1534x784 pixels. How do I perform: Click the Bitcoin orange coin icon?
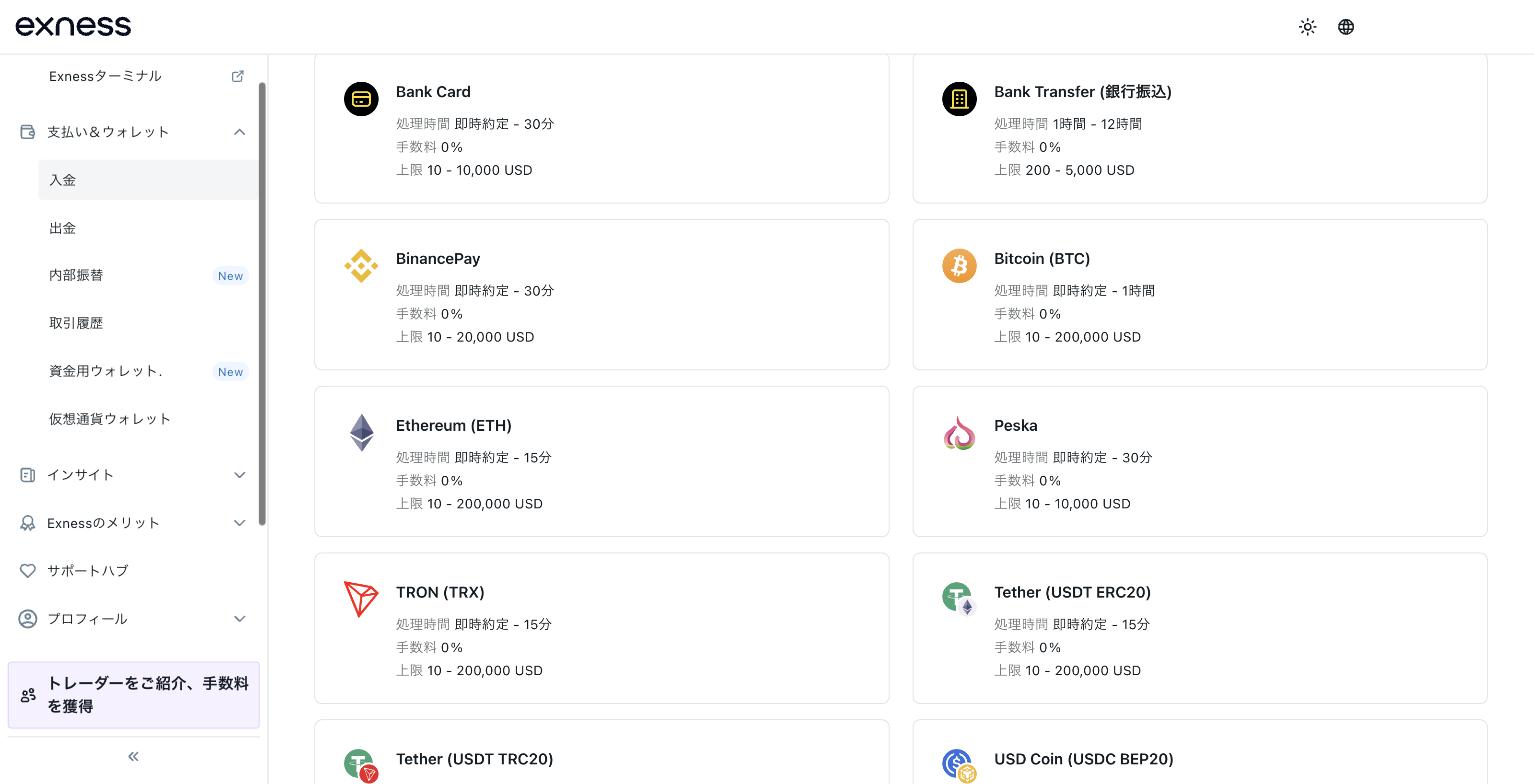[x=959, y=266]
